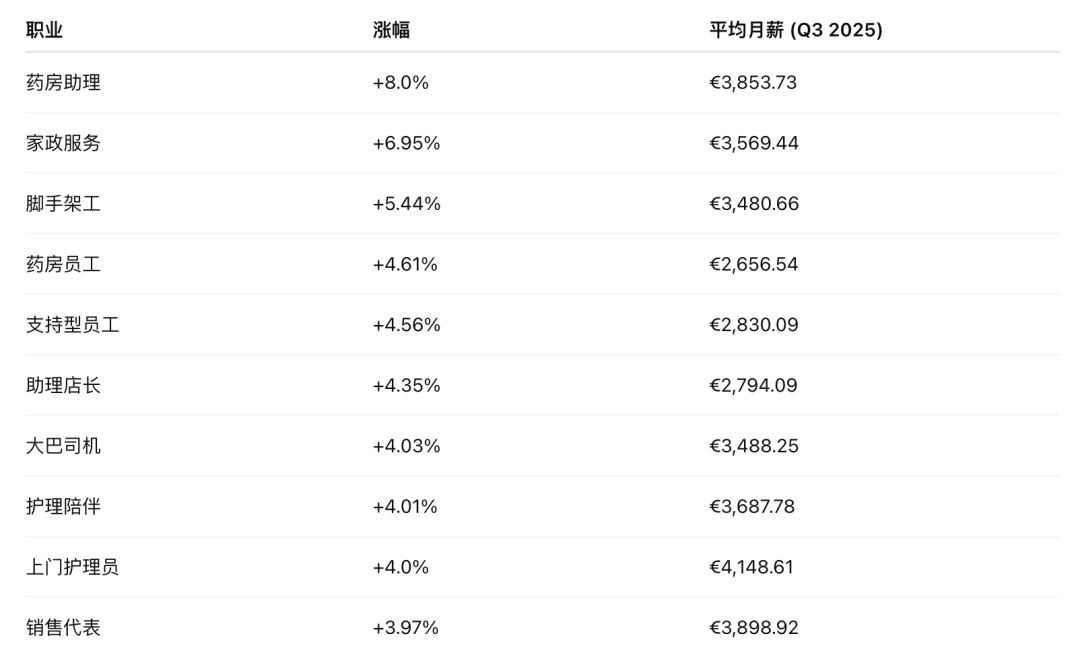Click the 助理店长 row label
The image size is (1080, 669).
(x=63, y=386)
